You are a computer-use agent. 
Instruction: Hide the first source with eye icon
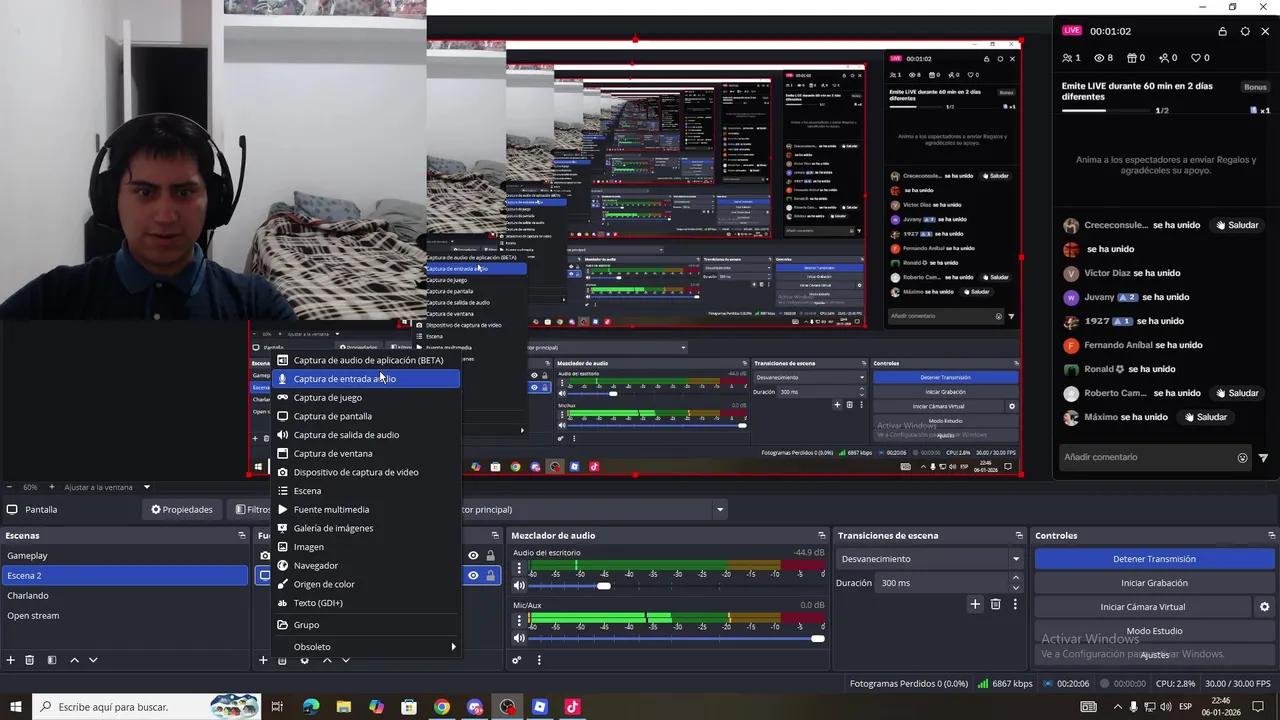pyautogui.click(x=474, y=556)
